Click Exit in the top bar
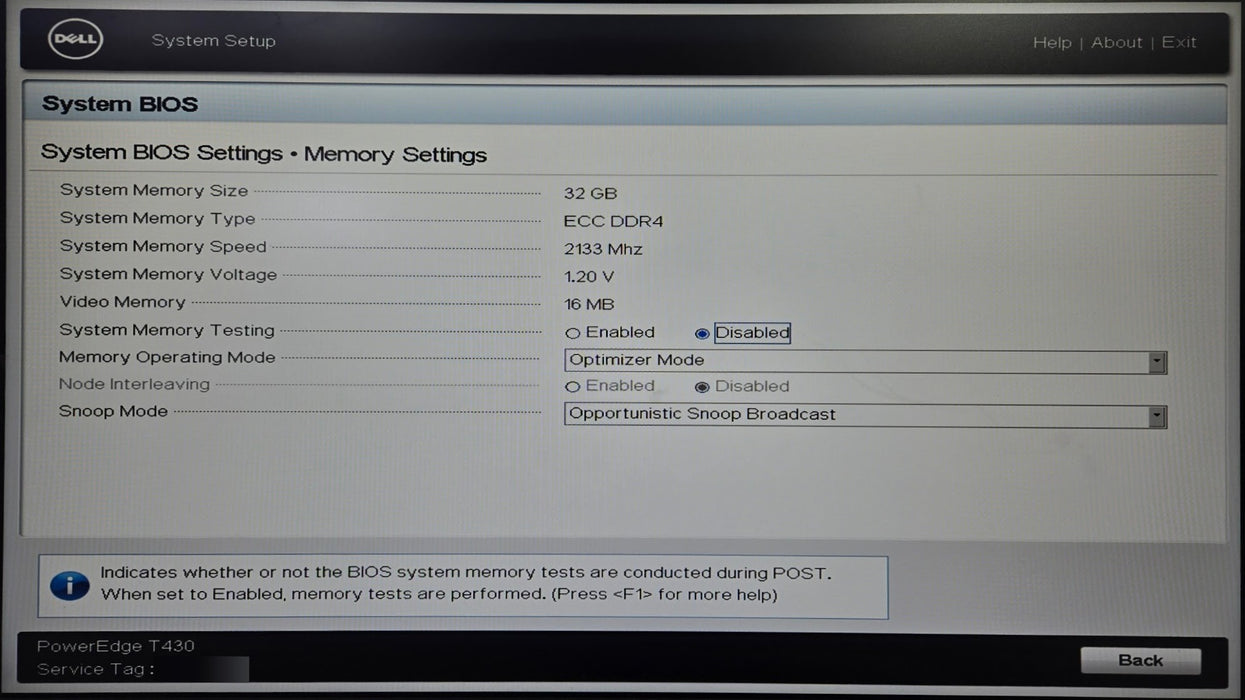 (1179, 42)
